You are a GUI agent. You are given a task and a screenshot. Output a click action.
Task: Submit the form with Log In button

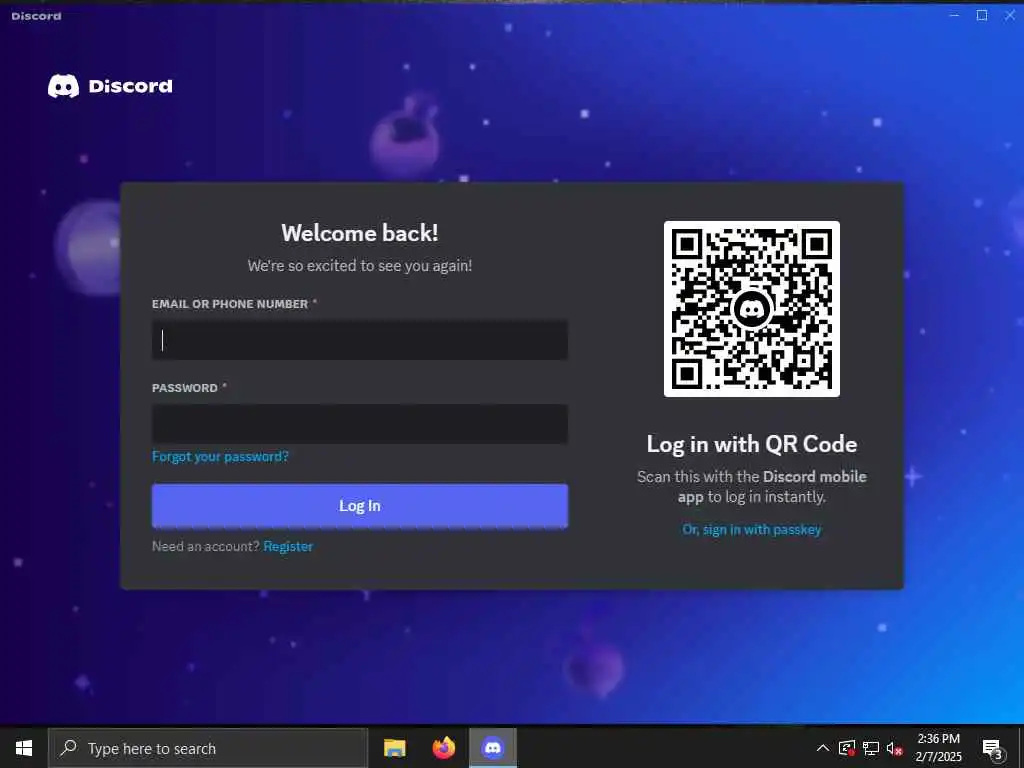[x=360, y=505]
